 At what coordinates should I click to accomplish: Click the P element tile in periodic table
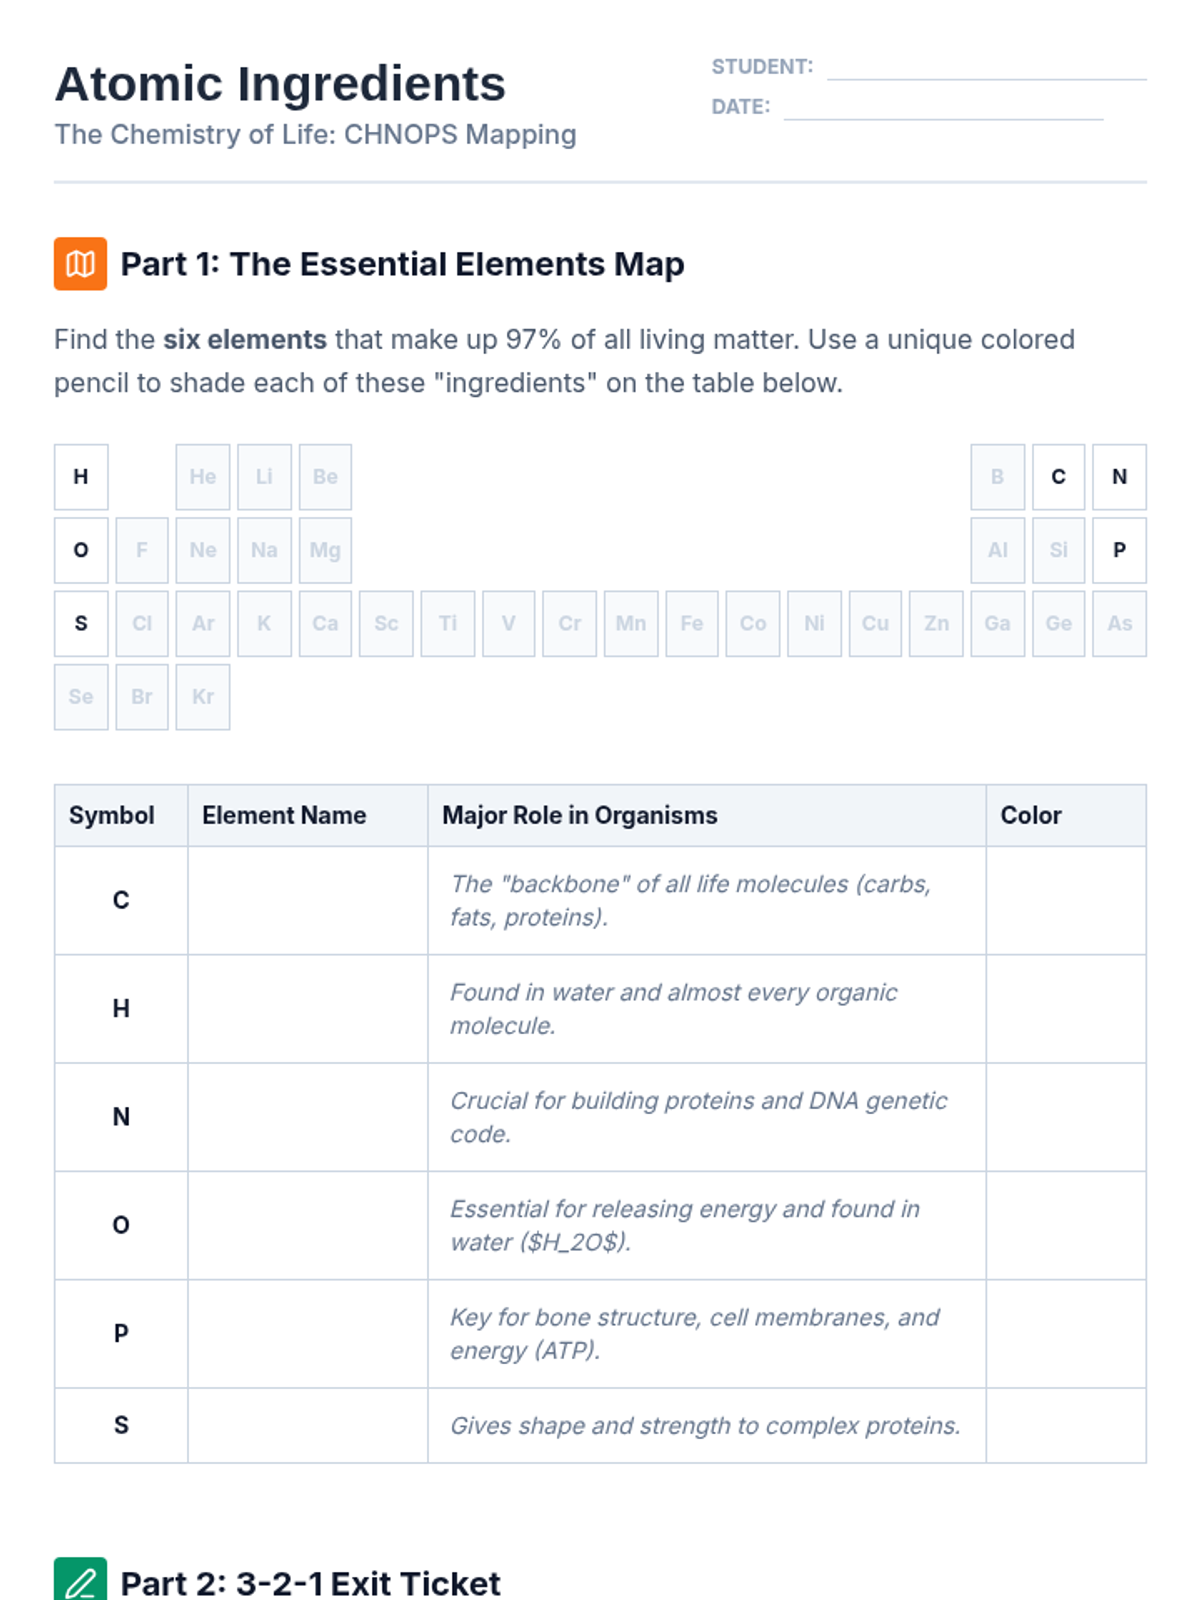[x=1119, y=550]
